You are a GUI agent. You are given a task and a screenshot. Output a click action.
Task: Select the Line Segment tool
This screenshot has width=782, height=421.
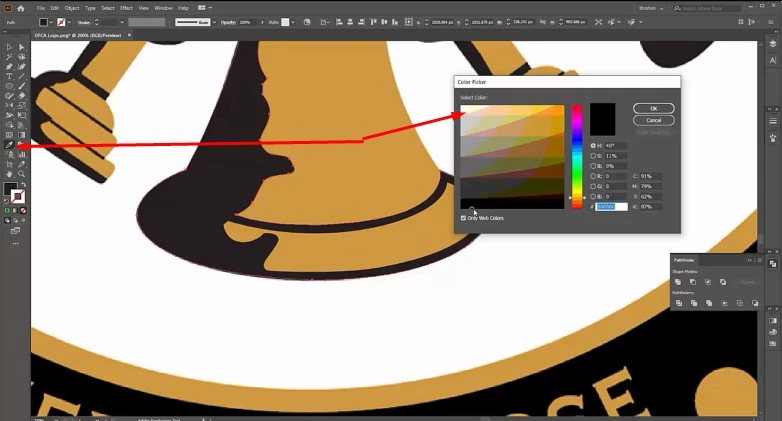[x=21, y=76]
